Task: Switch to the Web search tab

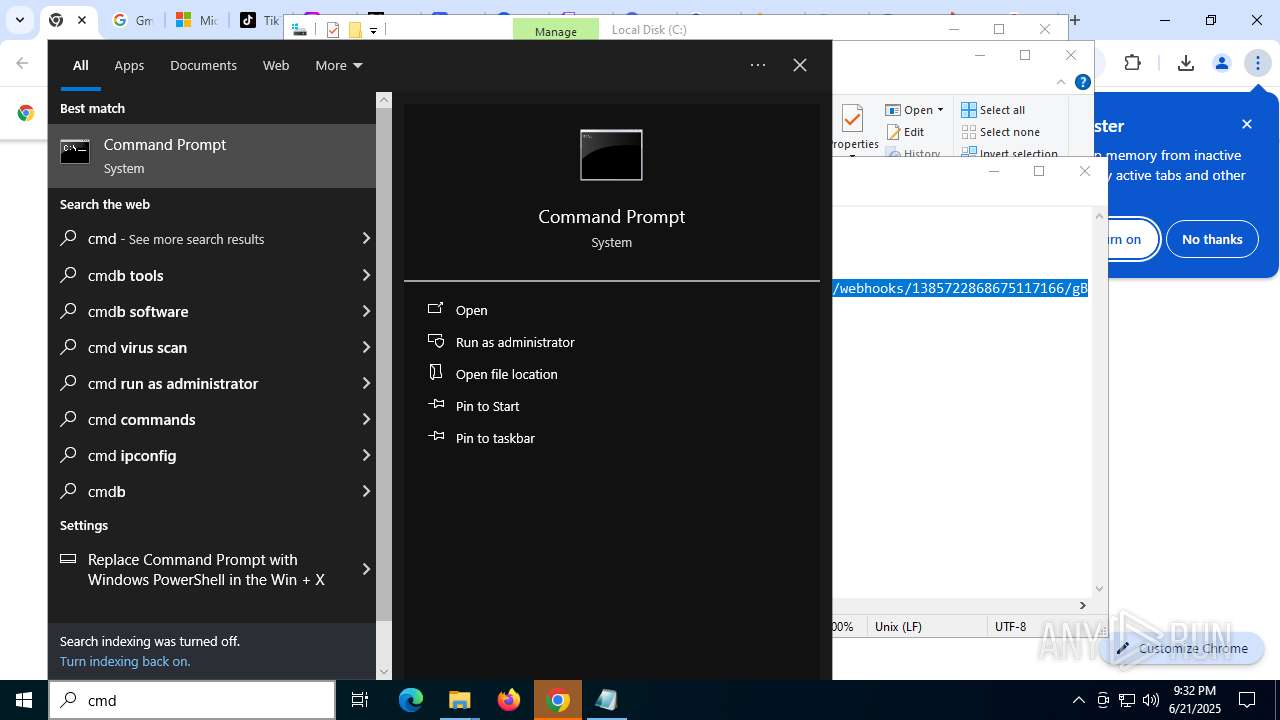Action: [276, 65]
